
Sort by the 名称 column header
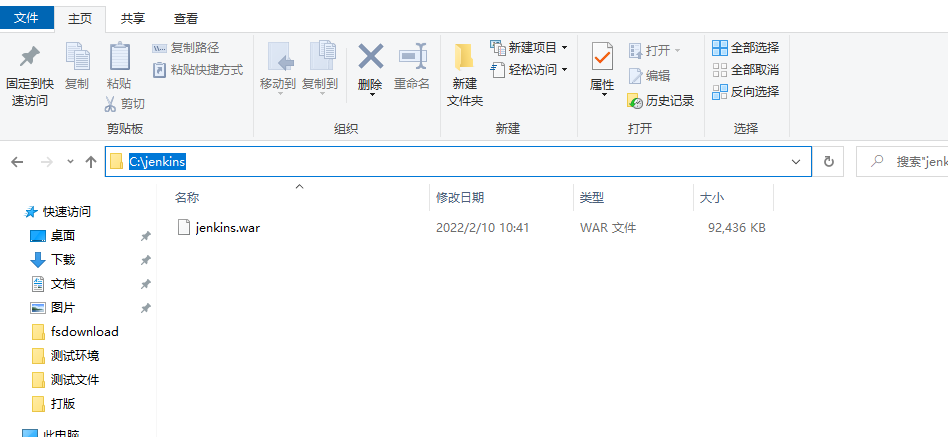(187, 197)
